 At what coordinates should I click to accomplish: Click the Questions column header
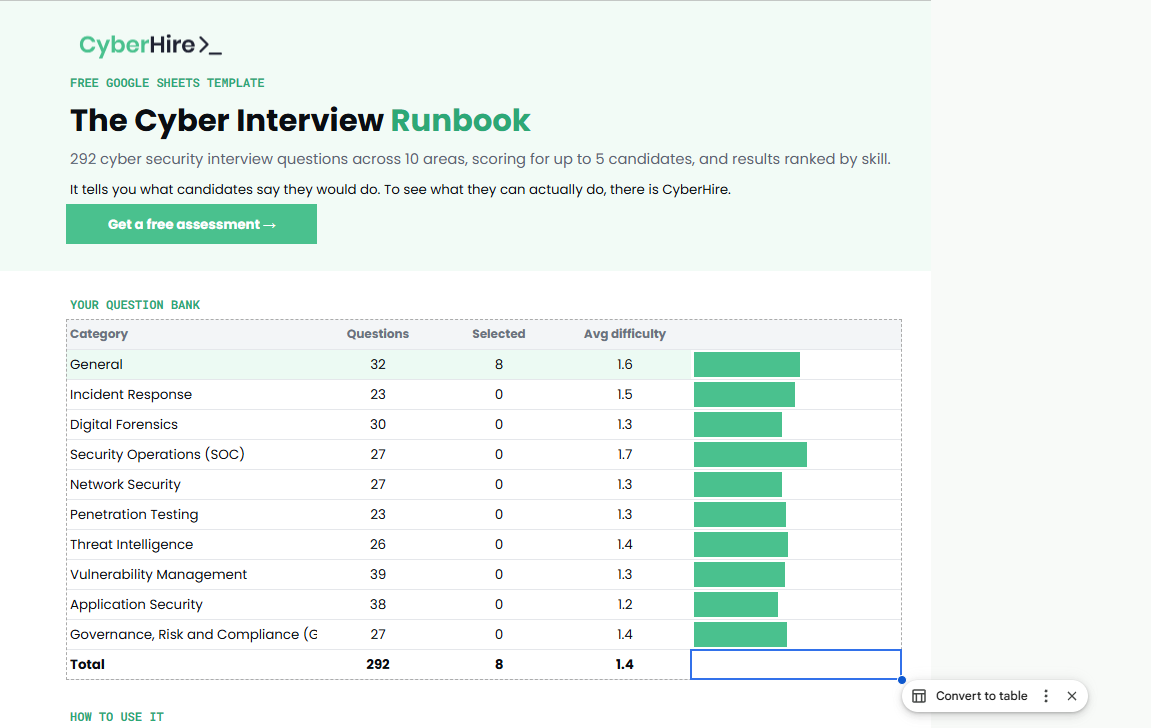(x=377, y=334)
